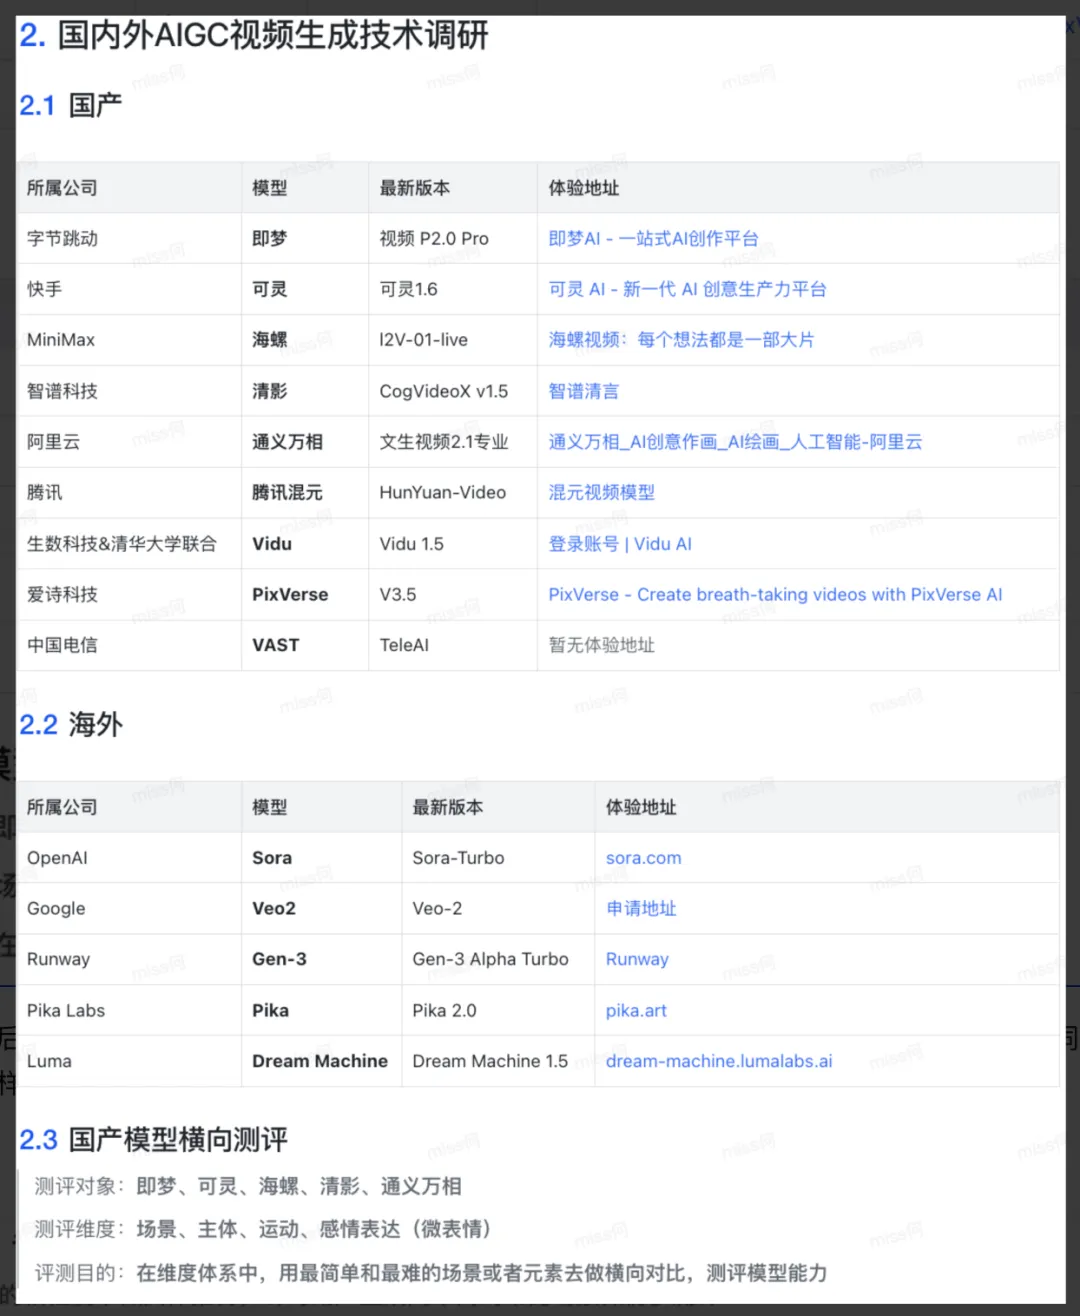The height and width of the screenshot is (1316, 1080).
Task: Click the 清影 model cell
Action: pos(305,391)
